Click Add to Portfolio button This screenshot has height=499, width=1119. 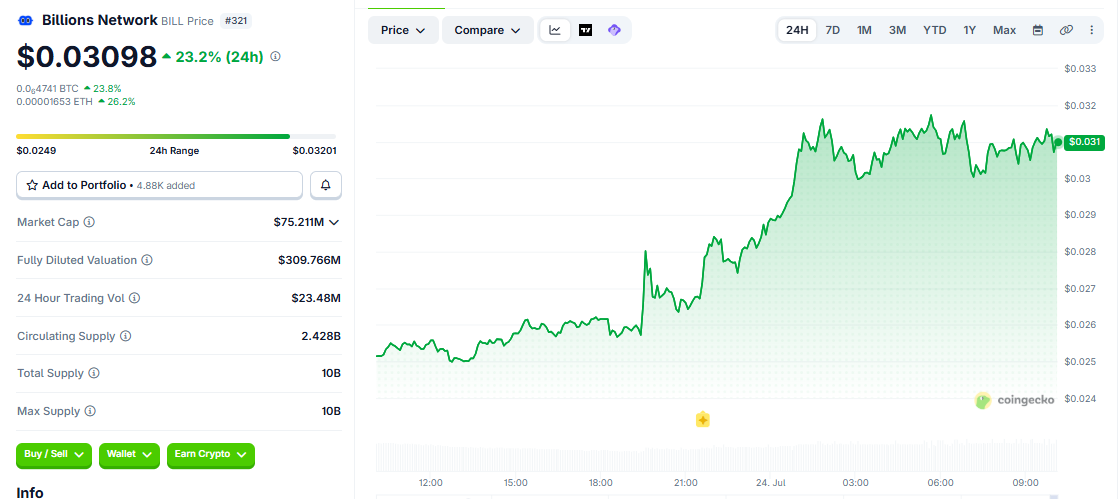[160, 185]
